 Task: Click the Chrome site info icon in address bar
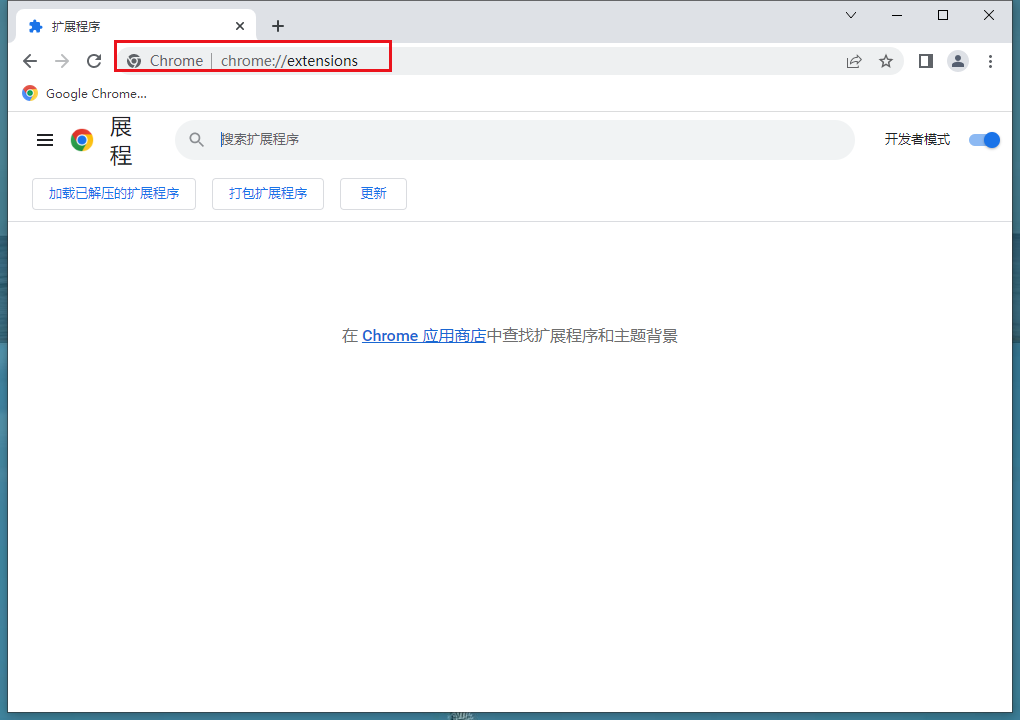[134, 61]
